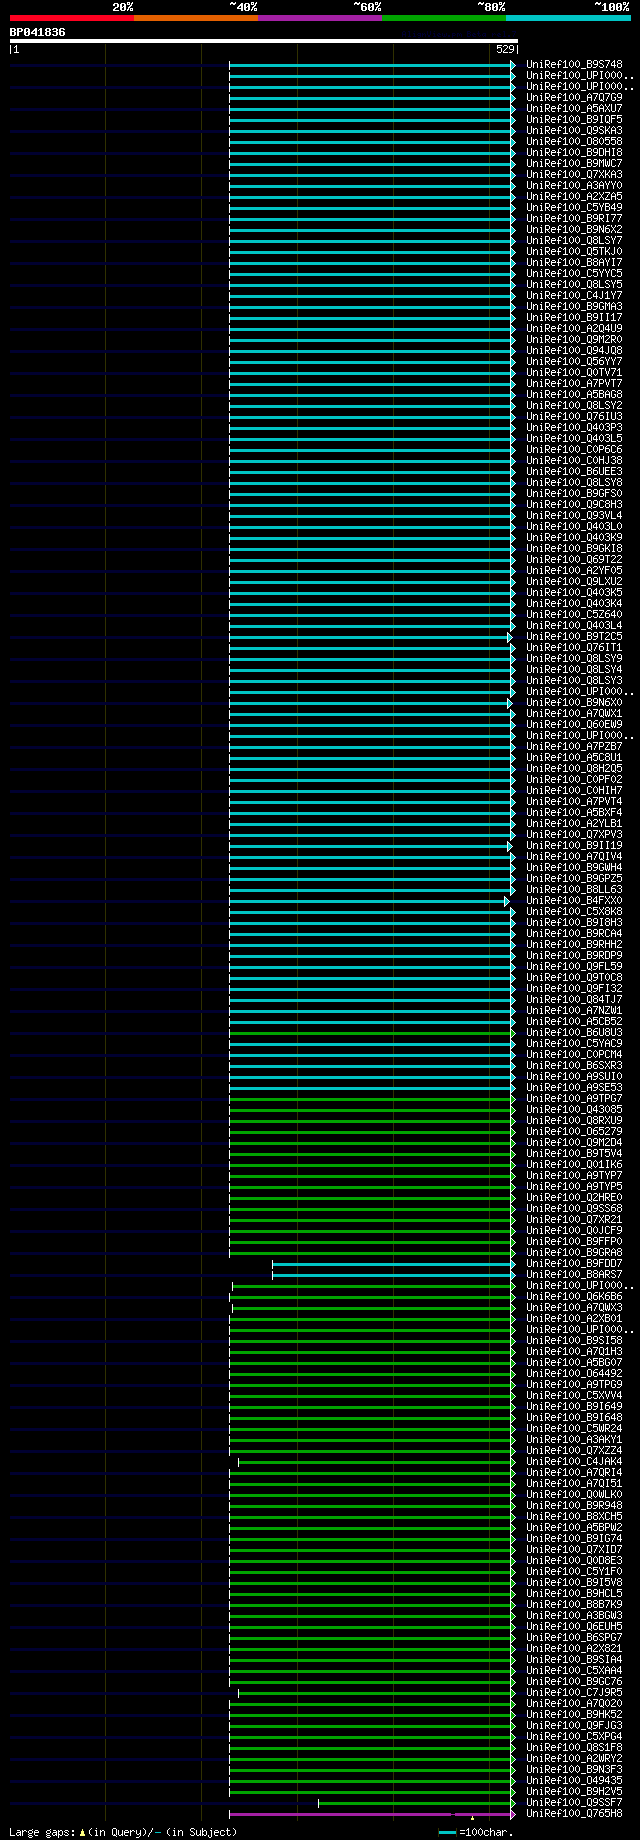Select the label UniRef100_B9DHI8
This screenshot has width=640, height=1840.
pyautogui.click(x=574, y=153)
